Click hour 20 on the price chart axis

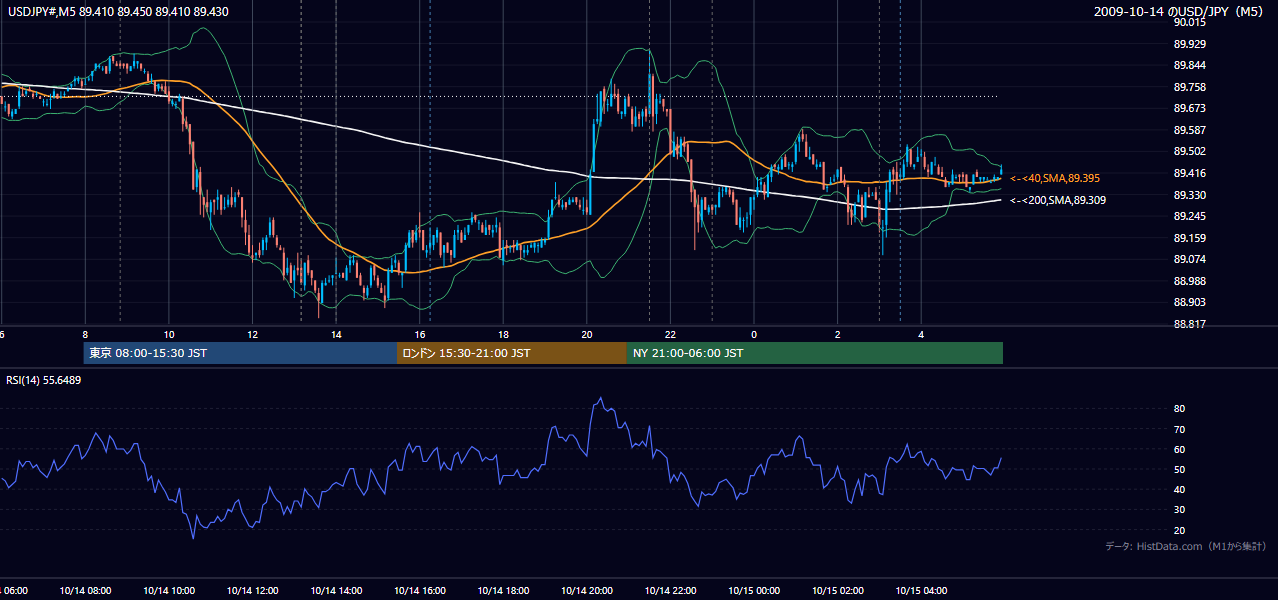point(587,334)
